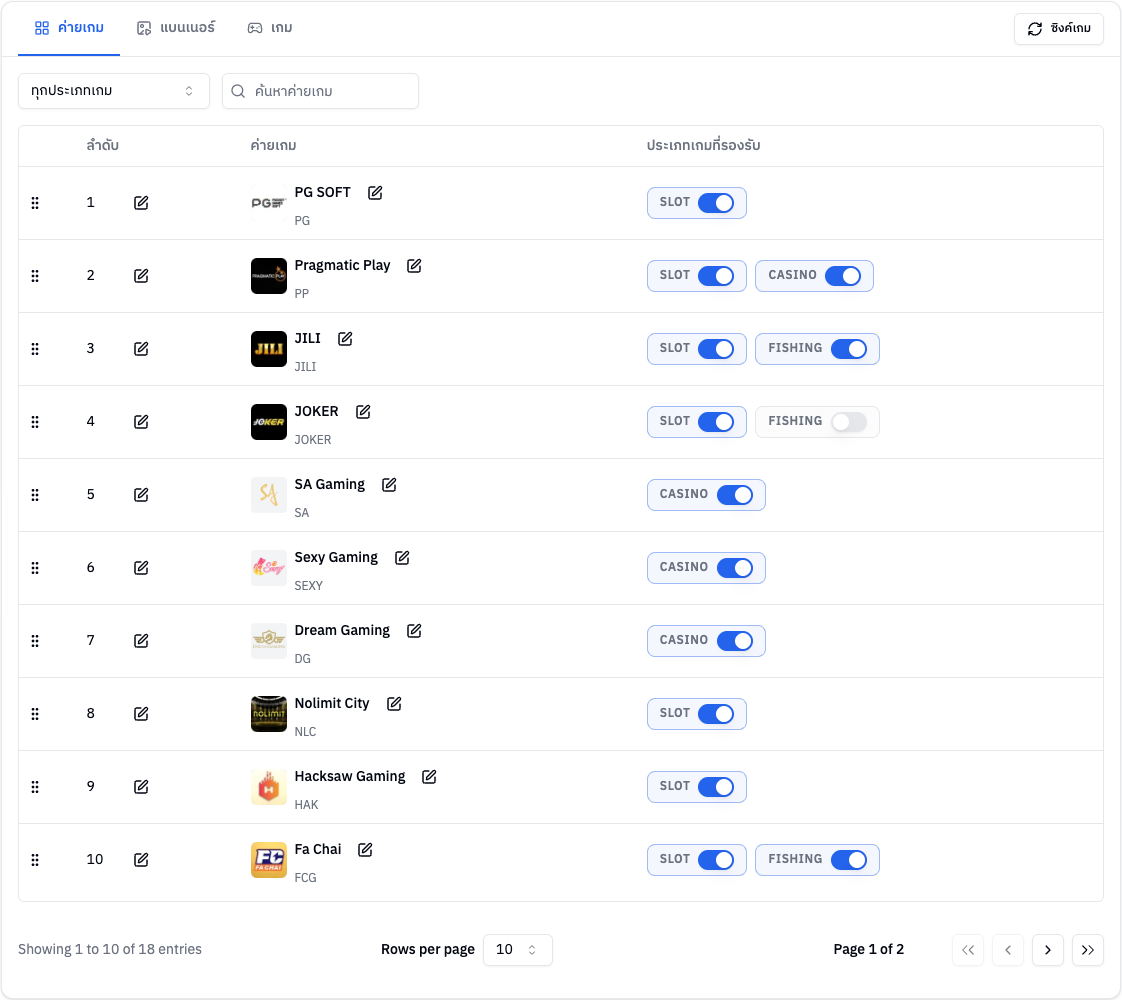1122x1000 pixels.
Task: Toggle CASINO switch for SA Gaming
Action: coord(735,495)
